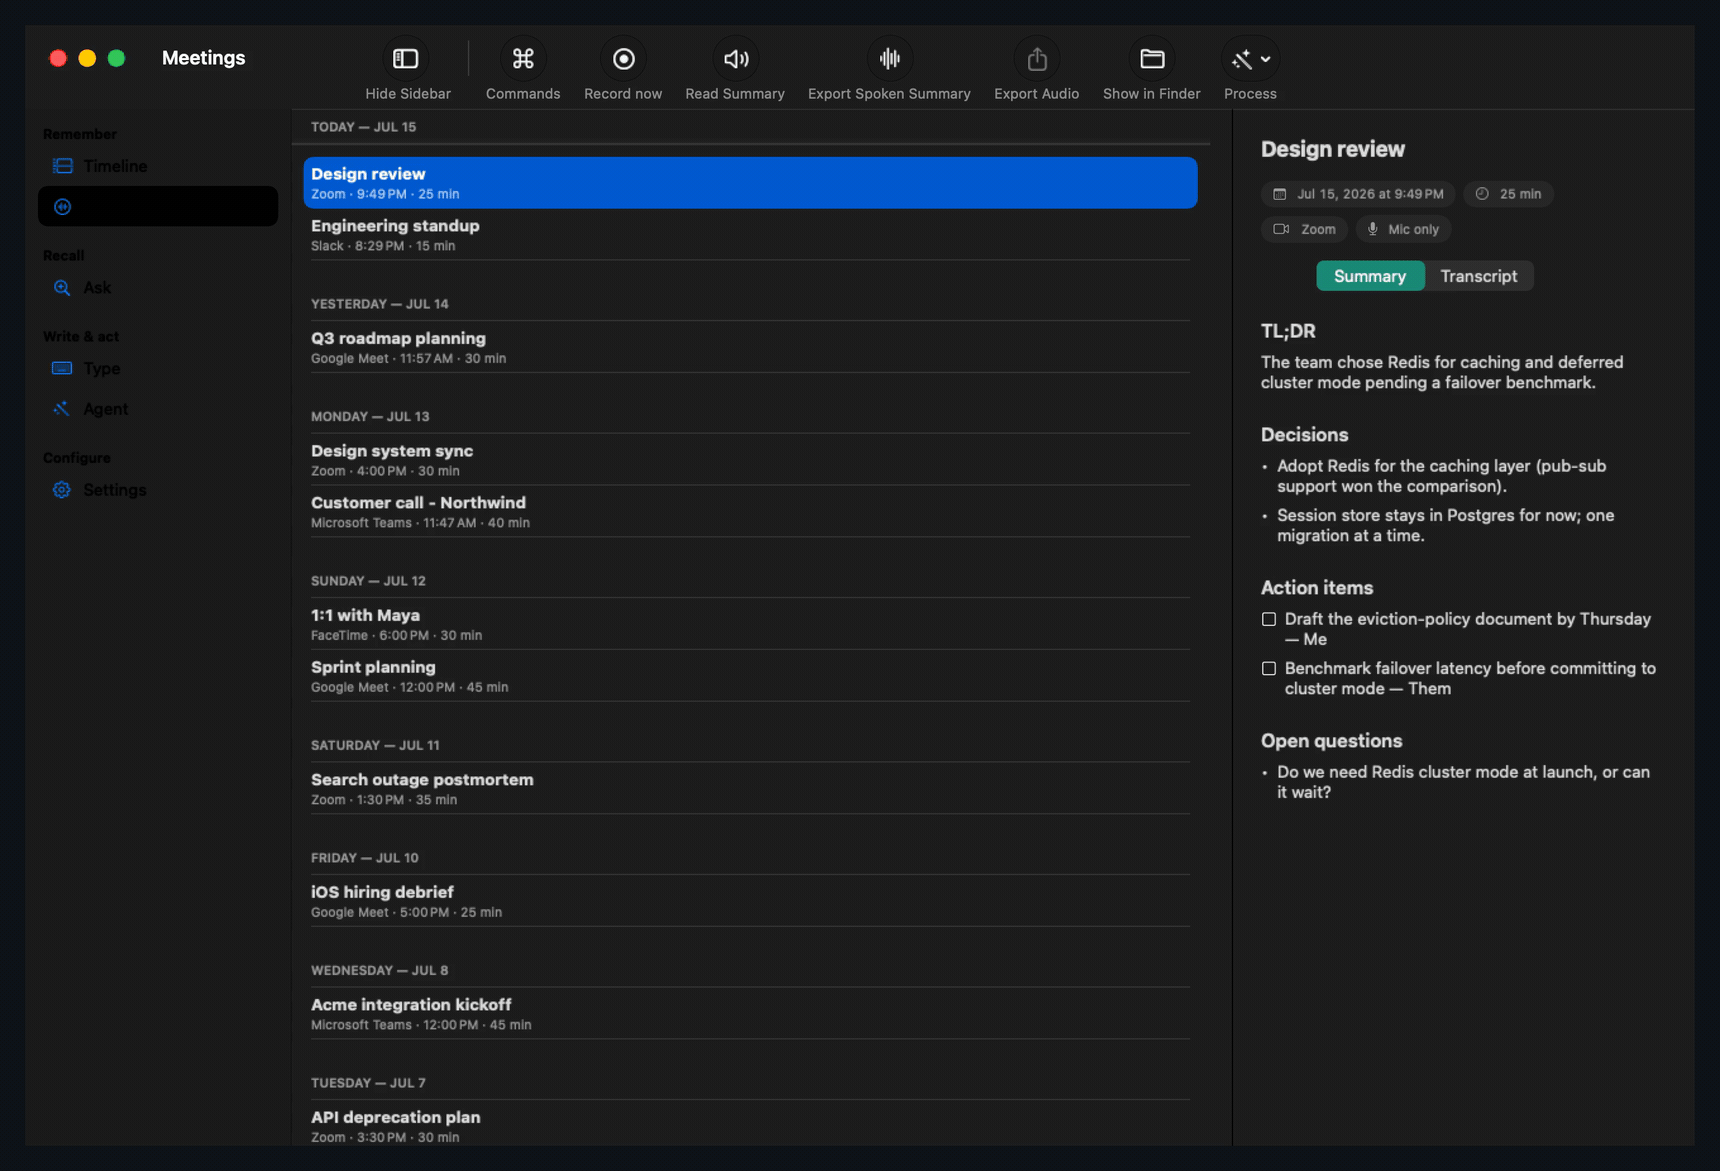1720x1171 pixels.
Task: Click the yellow minimize window button
Action: coord(87,58)
